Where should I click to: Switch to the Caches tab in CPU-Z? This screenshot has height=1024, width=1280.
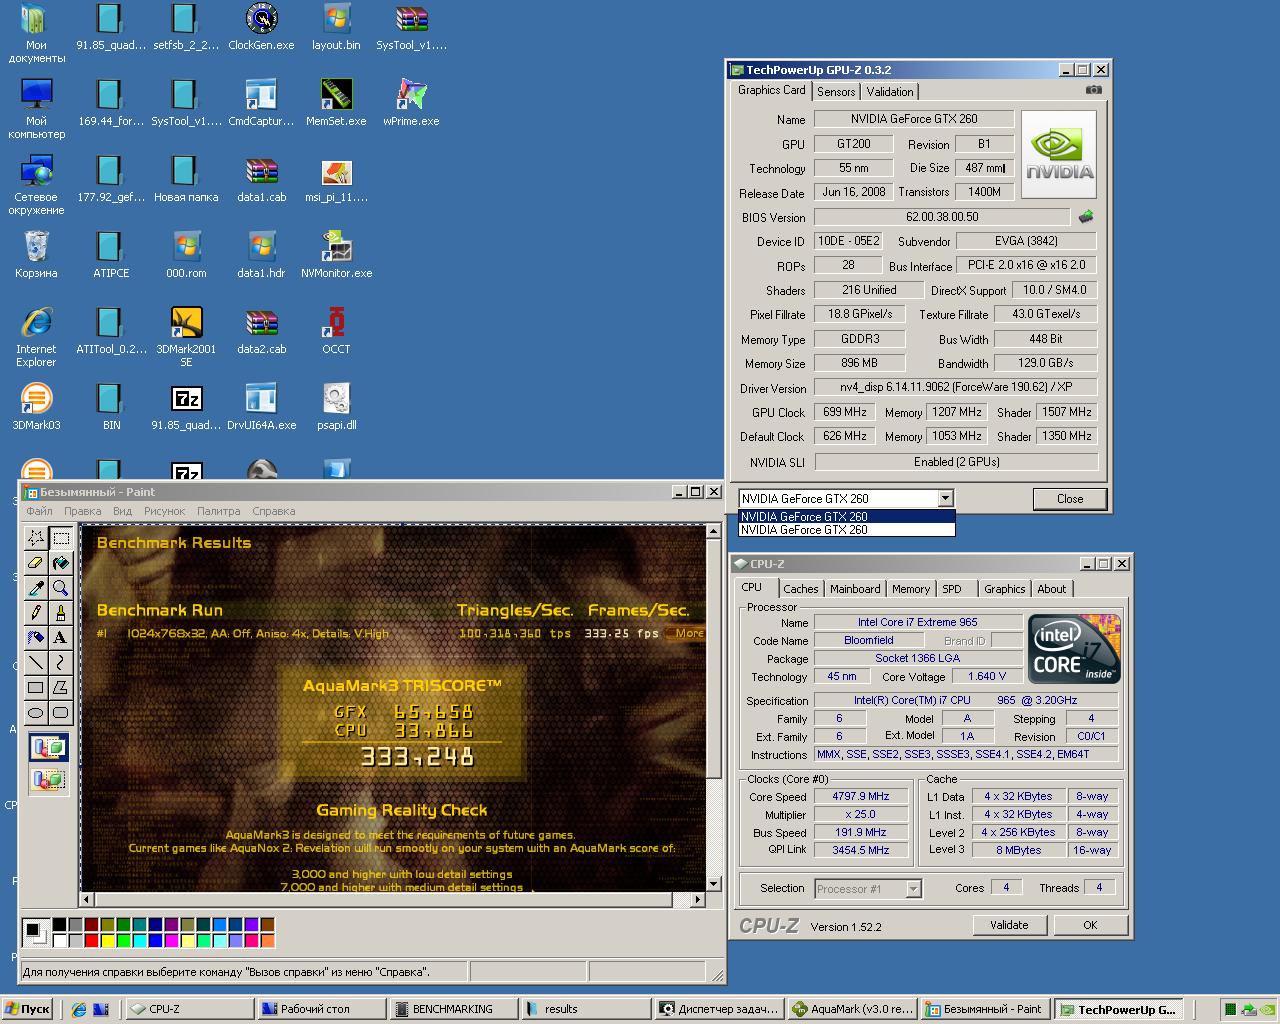pyautogui.click(x=801, y=589)
